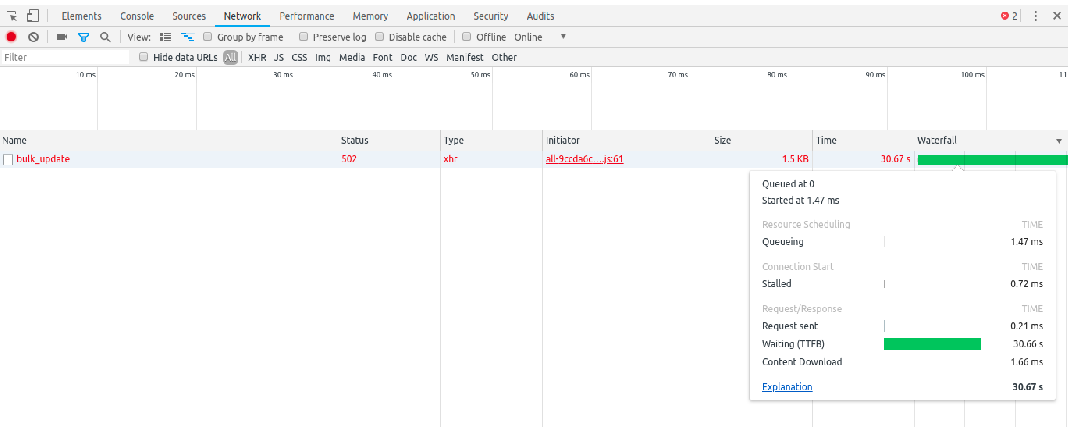Filter requests by WS
This screenshot has width=1068, height=427.
click(431, 57)
